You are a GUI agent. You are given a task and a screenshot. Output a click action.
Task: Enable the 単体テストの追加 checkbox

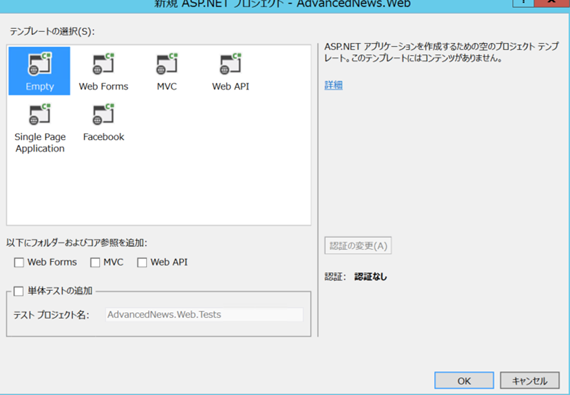coord(19,291)
